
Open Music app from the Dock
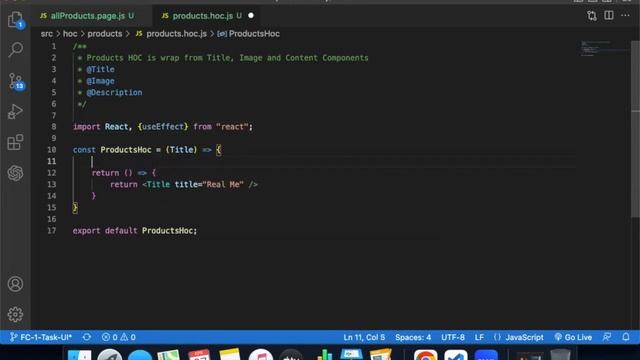(x=260, y=355)
